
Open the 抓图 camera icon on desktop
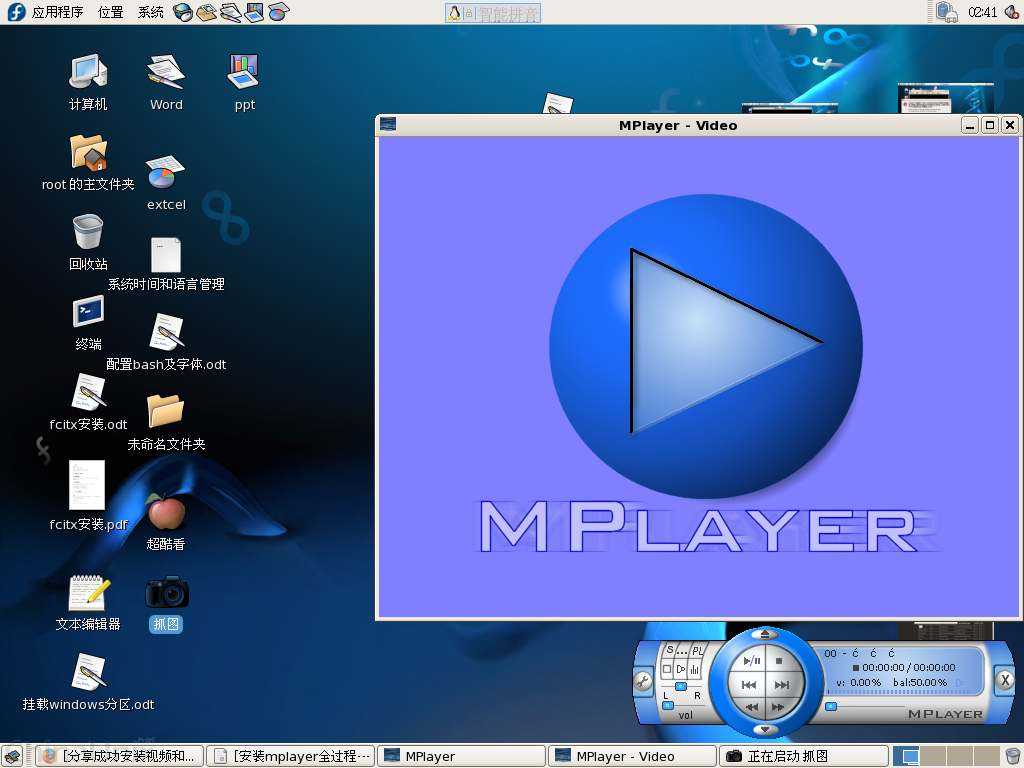pos(166,593)
